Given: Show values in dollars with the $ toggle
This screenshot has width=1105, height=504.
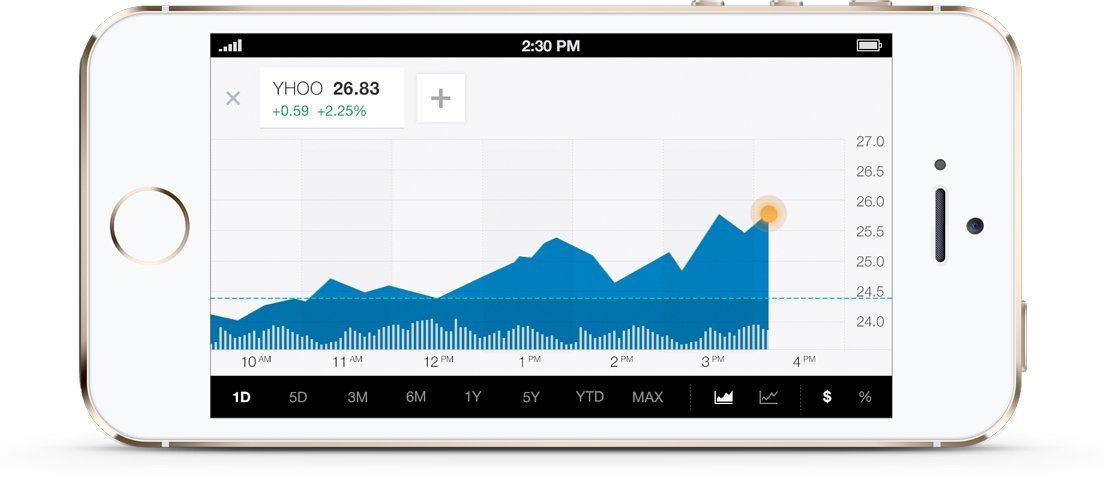Looking at the screenshot, I should coord(827,397).
